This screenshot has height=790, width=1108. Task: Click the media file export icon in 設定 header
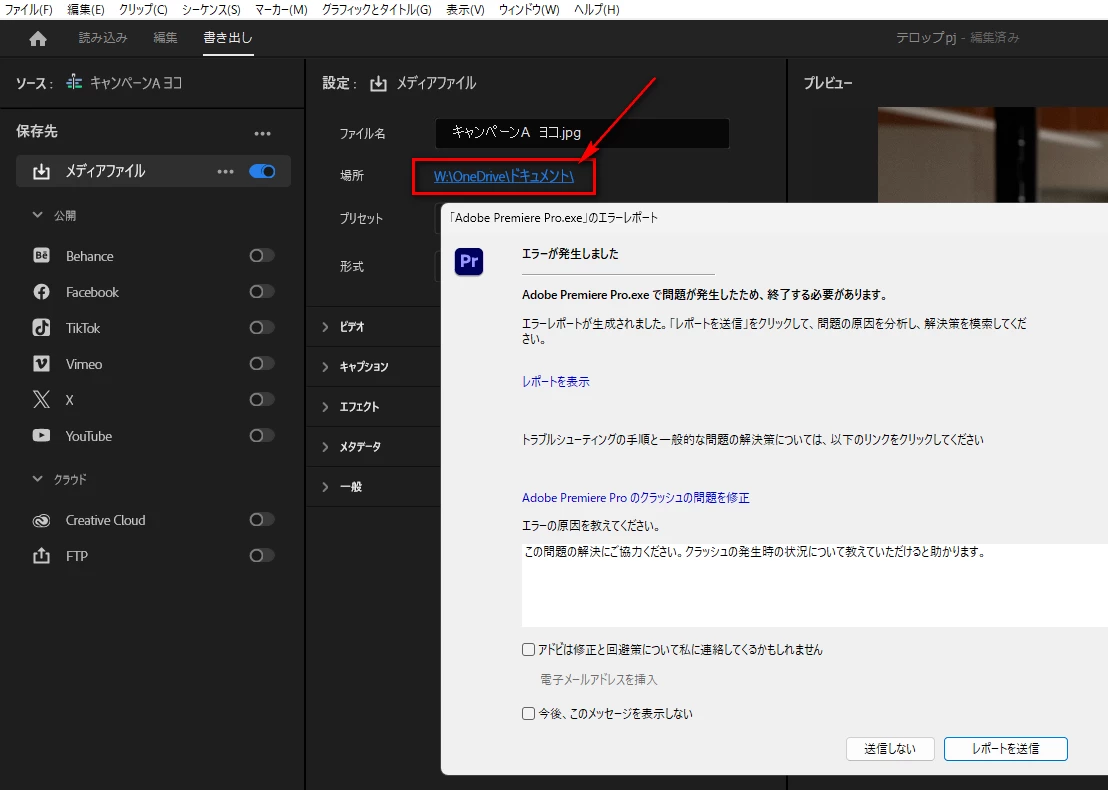pos(379,83)
